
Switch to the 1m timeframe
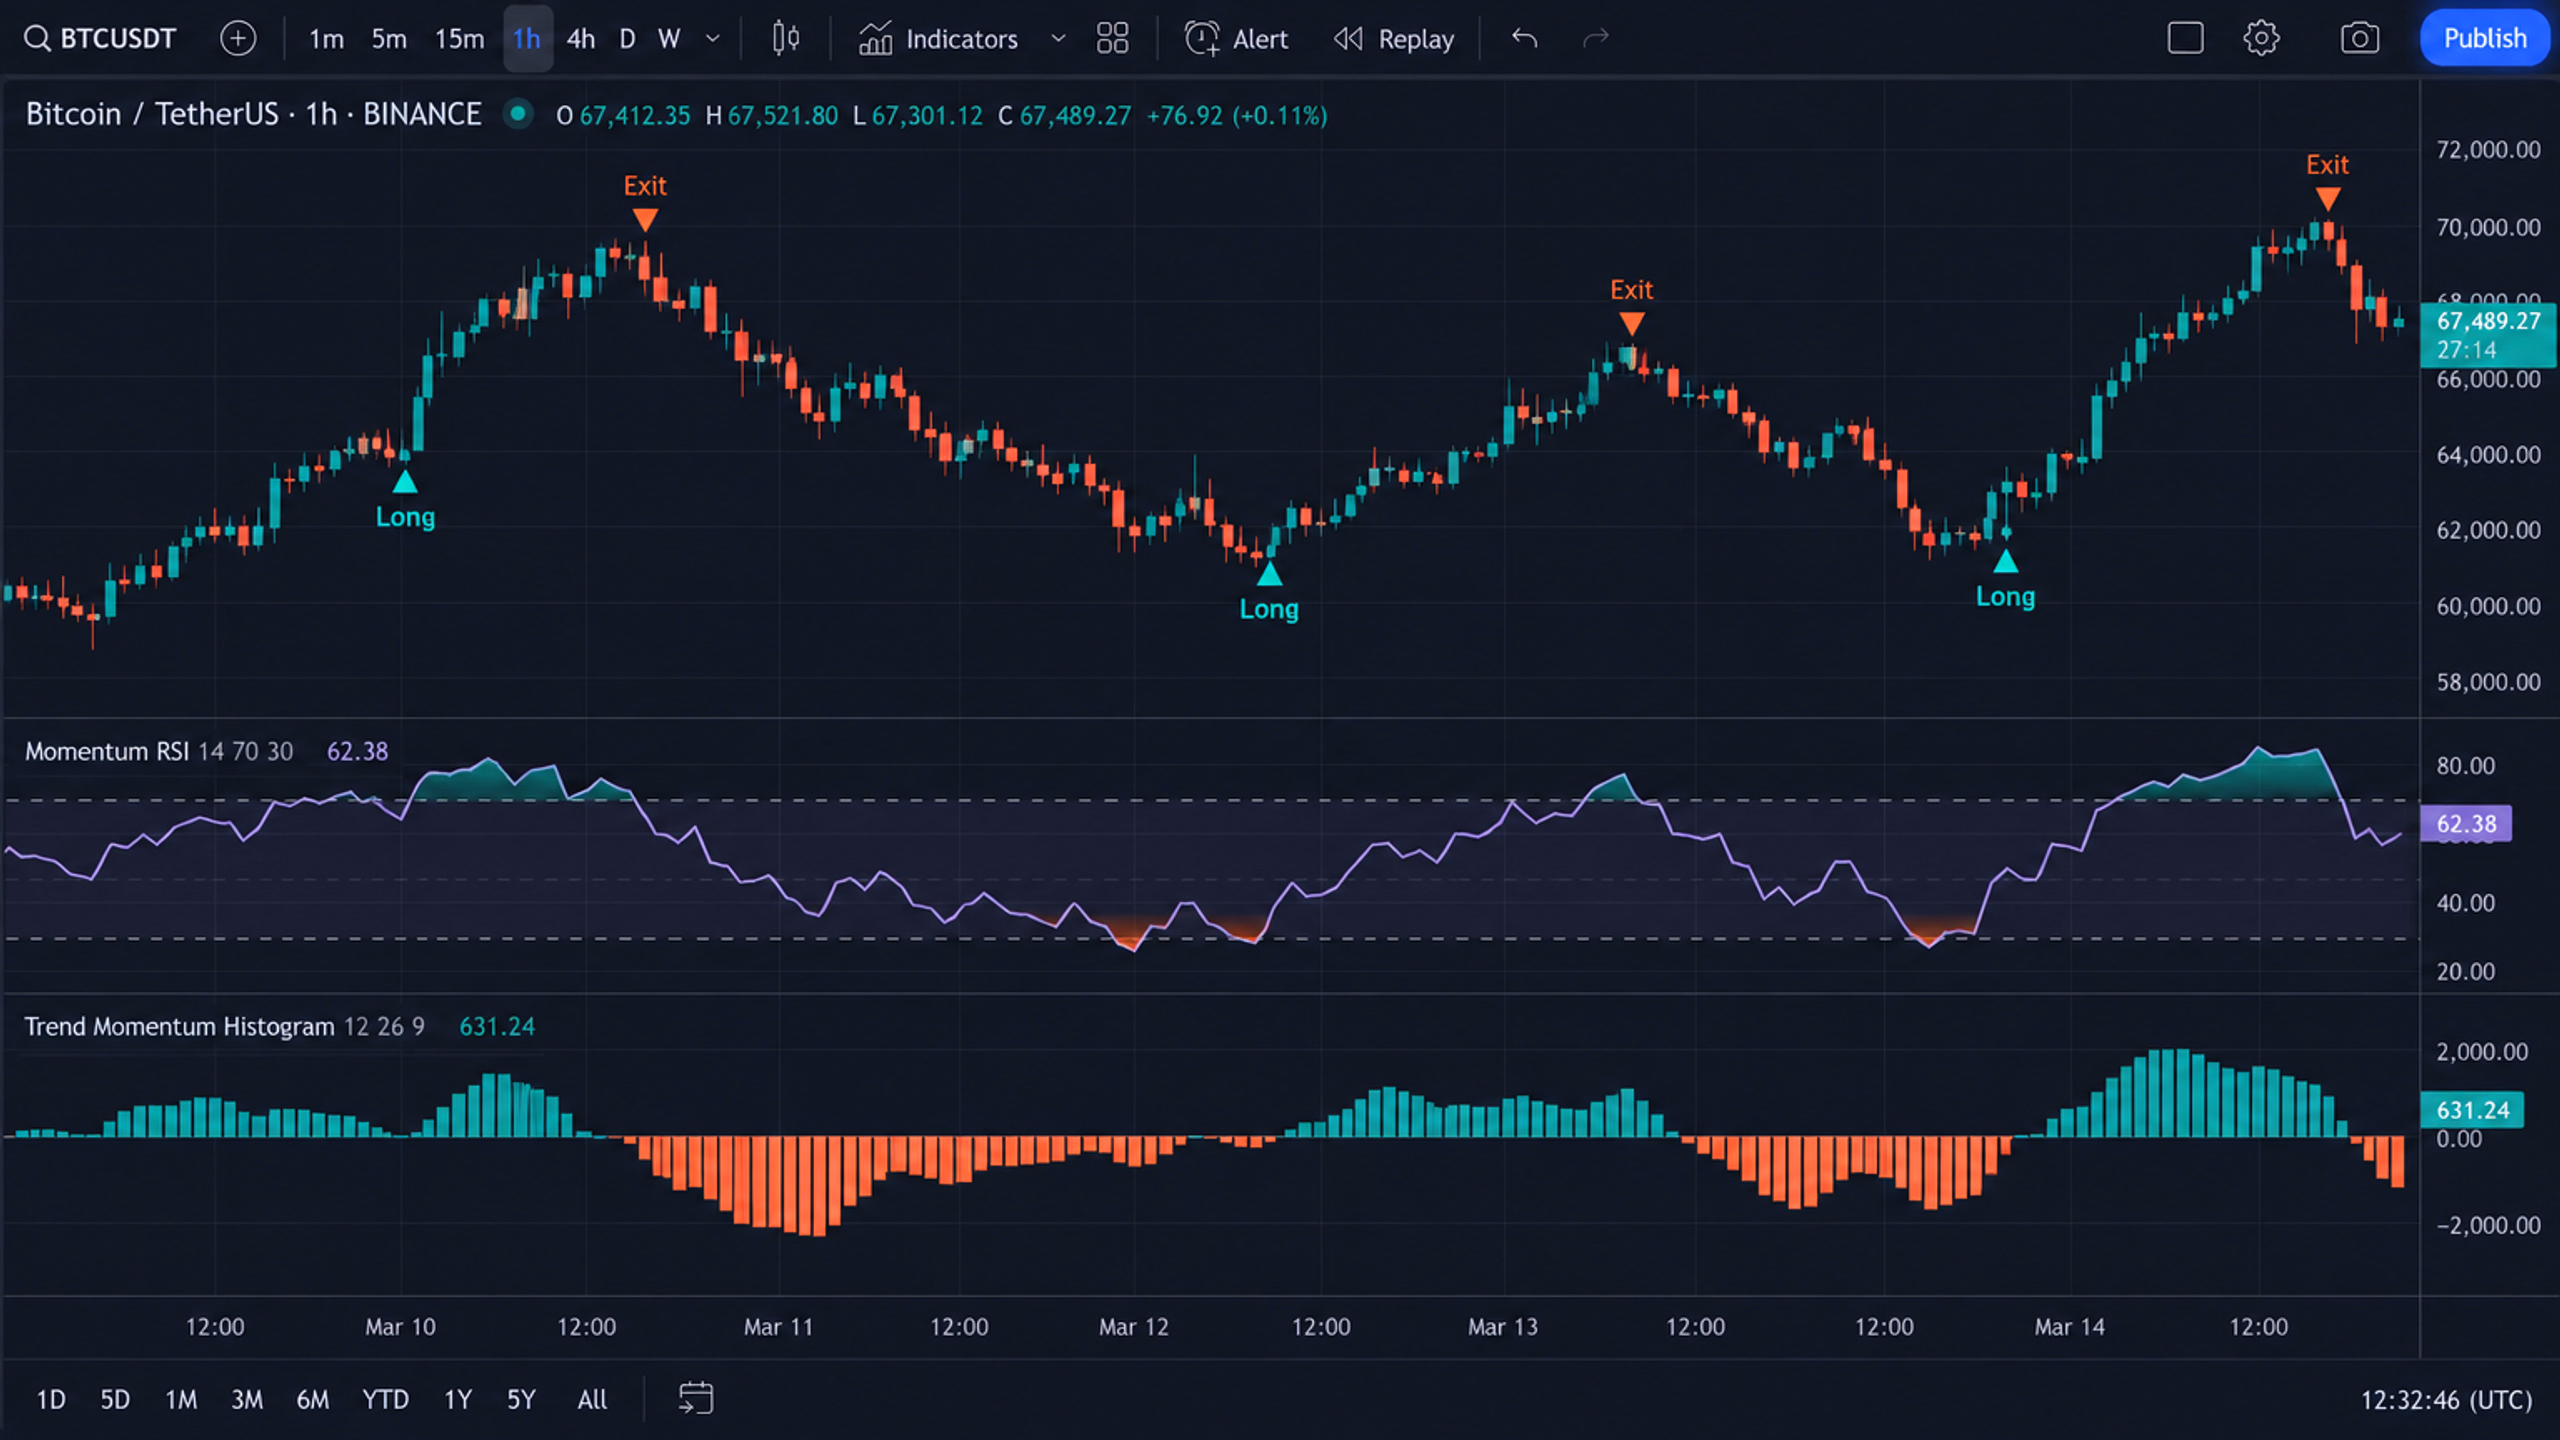click(x=326, y=39)
